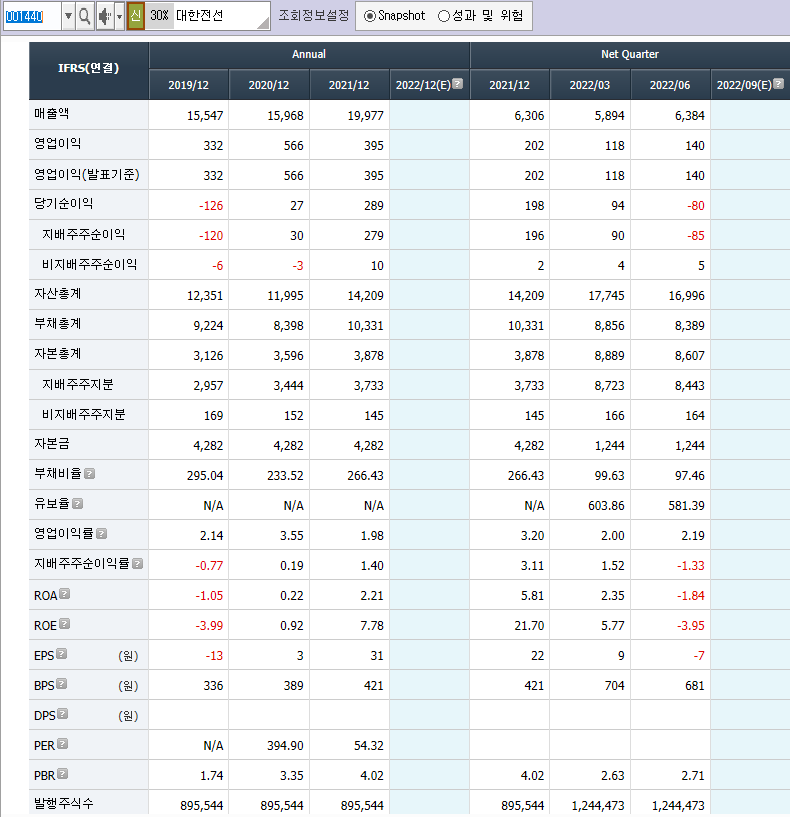Screen dimensions: 790x817
Task: Click the 매출액 row label
Action: (x=52, y=114)
